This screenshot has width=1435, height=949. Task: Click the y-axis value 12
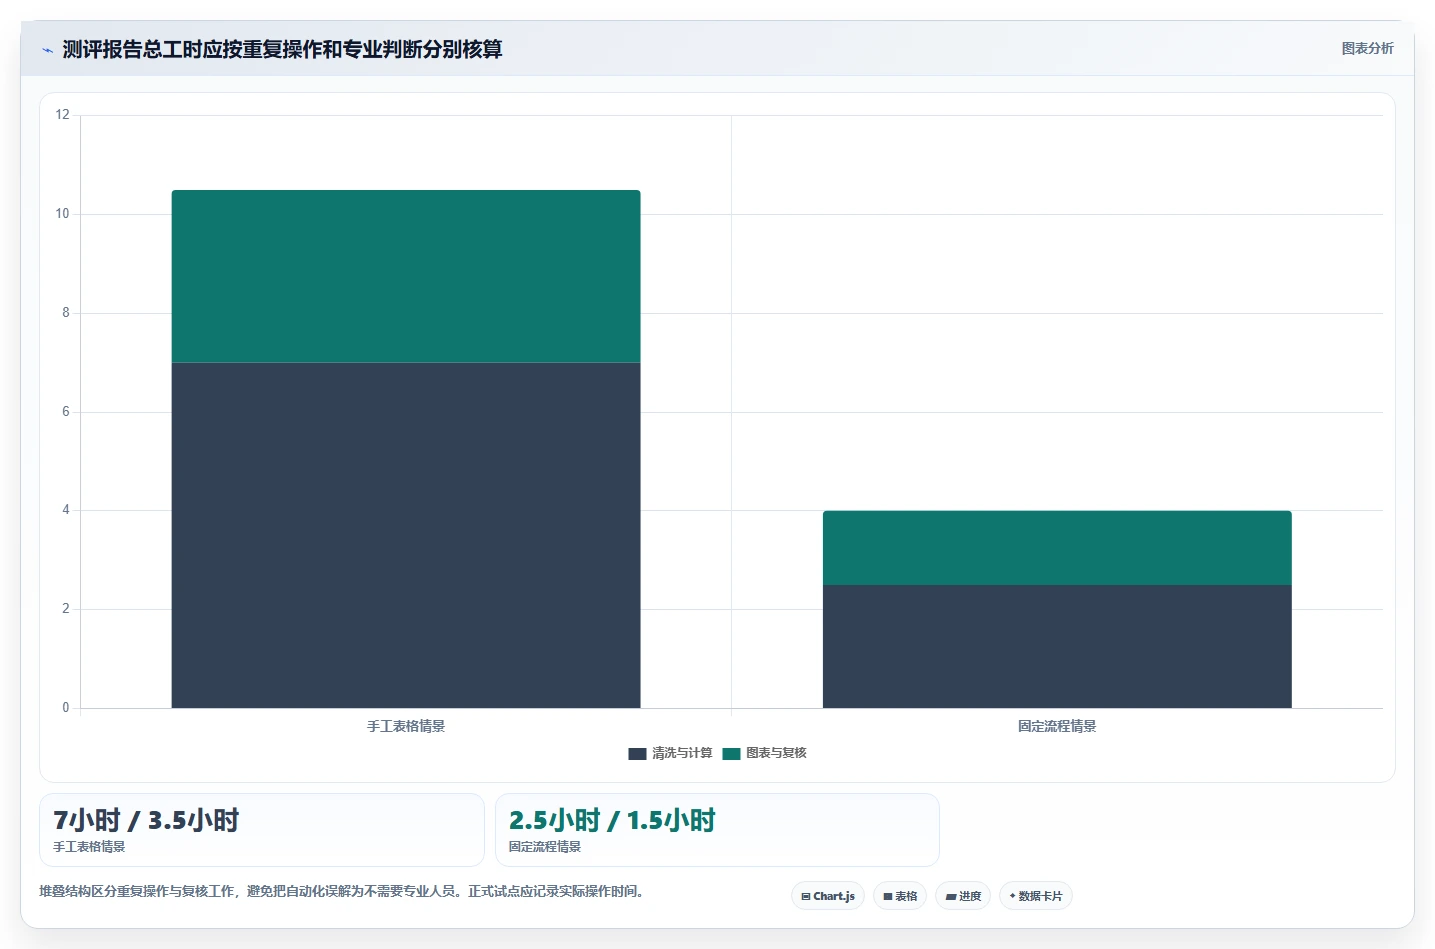point(63,115)
